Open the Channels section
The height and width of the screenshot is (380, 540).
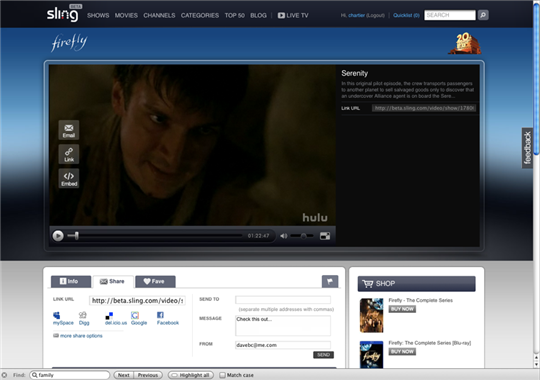(x=159, y=16)
